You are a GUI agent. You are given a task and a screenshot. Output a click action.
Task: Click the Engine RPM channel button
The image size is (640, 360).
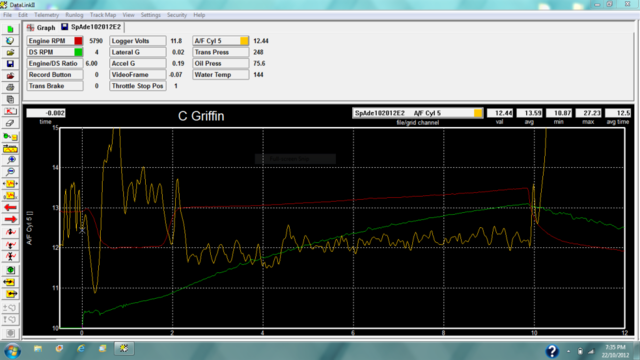pyautogui.click(x=50, y=41)
